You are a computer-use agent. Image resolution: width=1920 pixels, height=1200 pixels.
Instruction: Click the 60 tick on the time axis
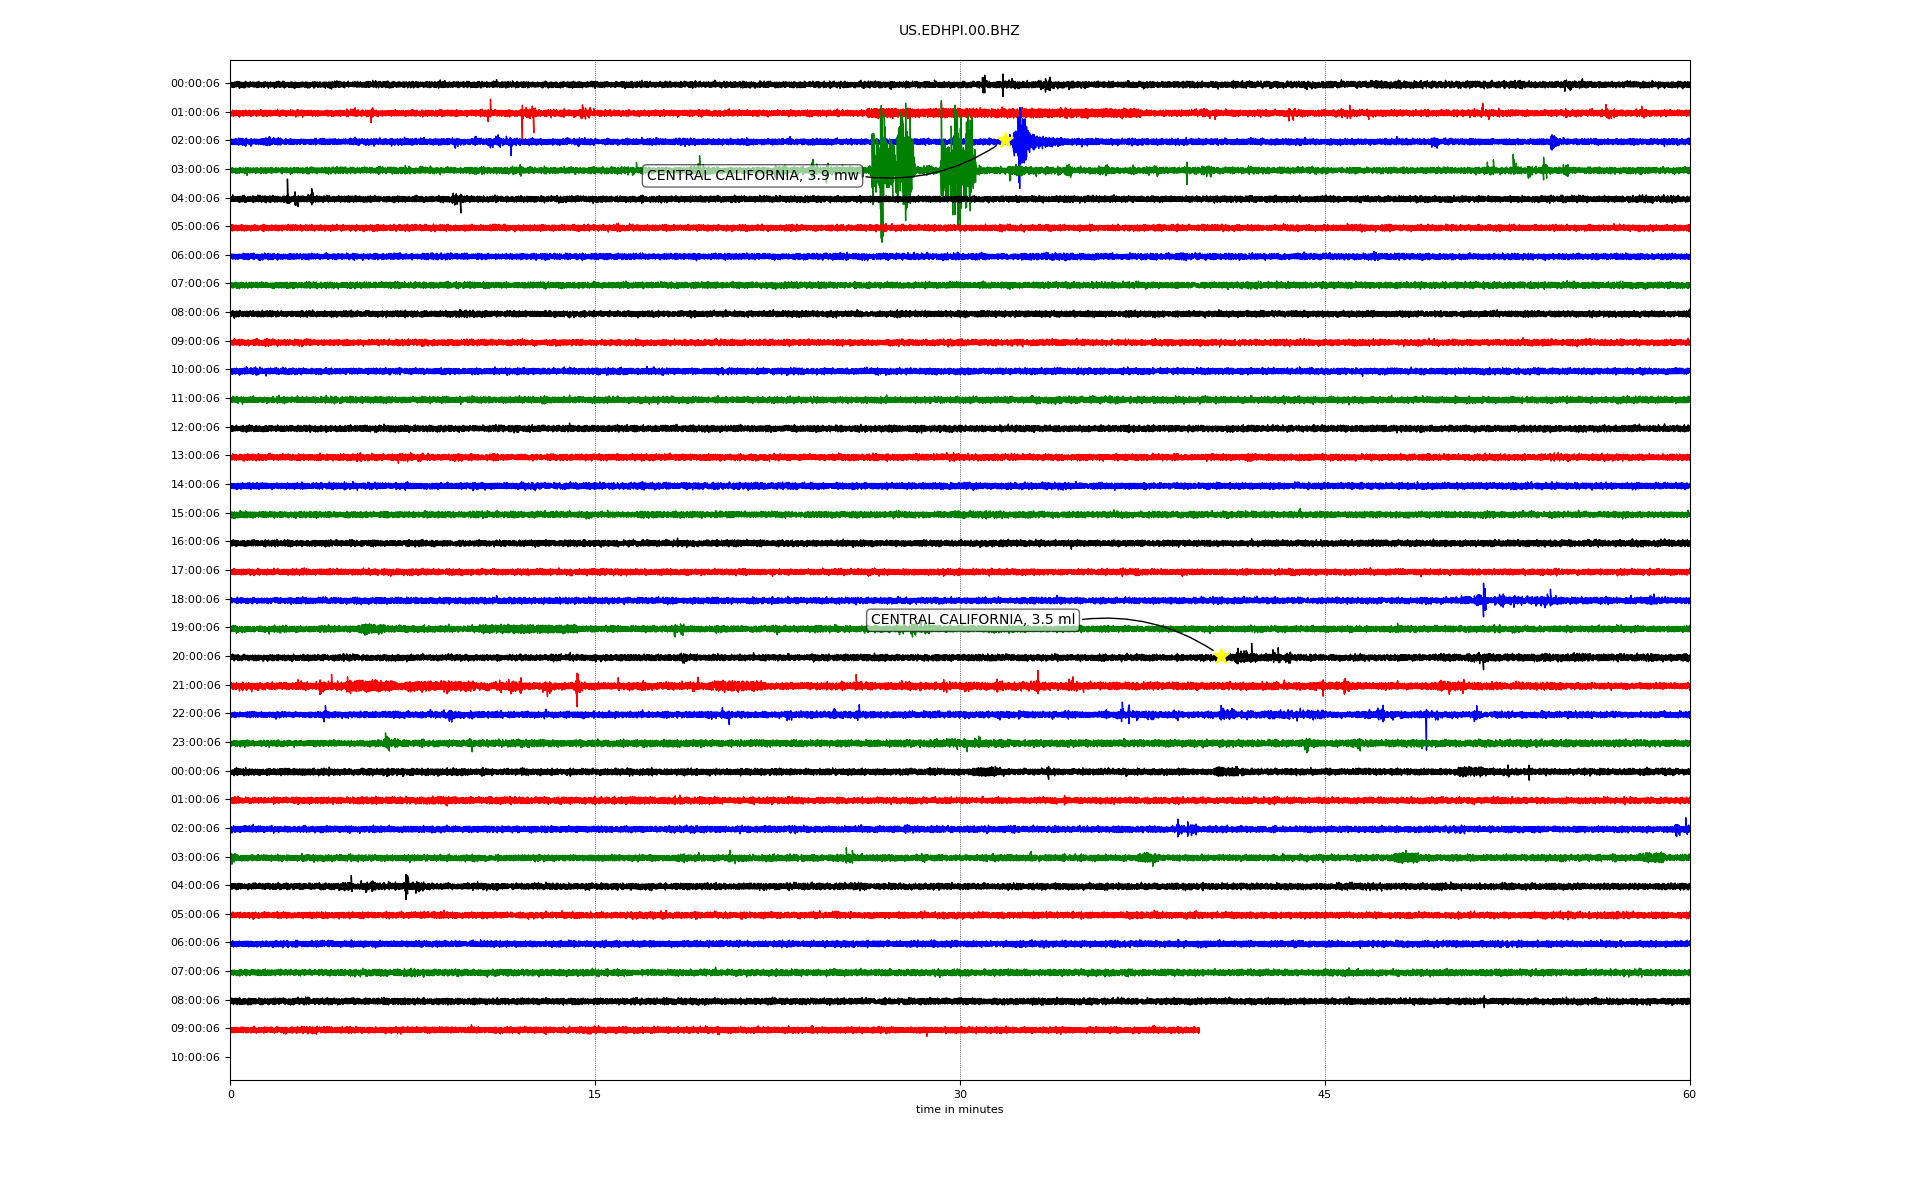pos(1689,1094)
